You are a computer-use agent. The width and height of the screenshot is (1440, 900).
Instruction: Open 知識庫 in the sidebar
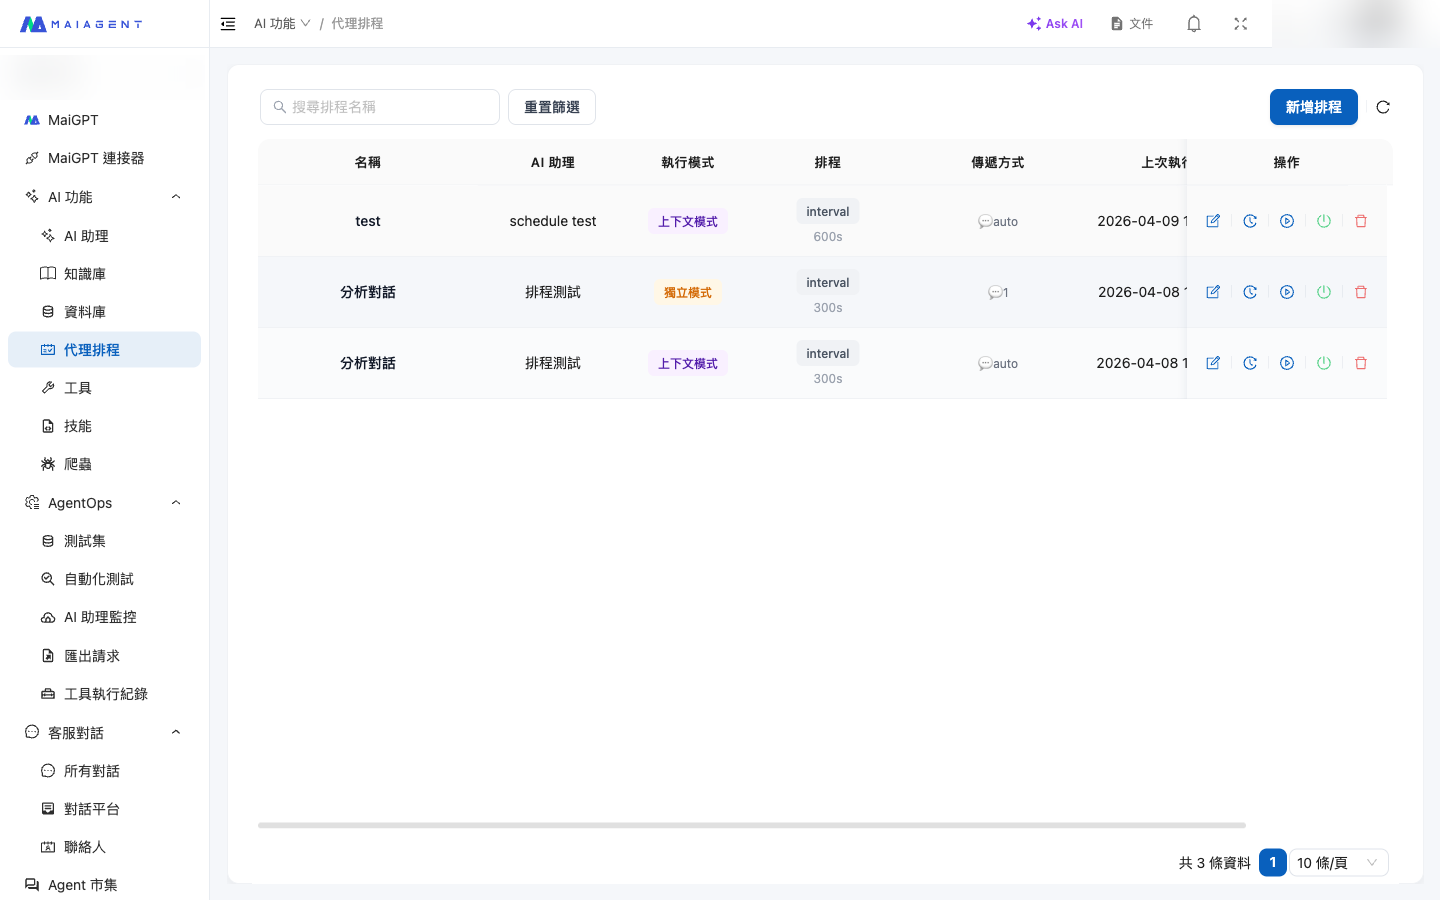[104, 274]
